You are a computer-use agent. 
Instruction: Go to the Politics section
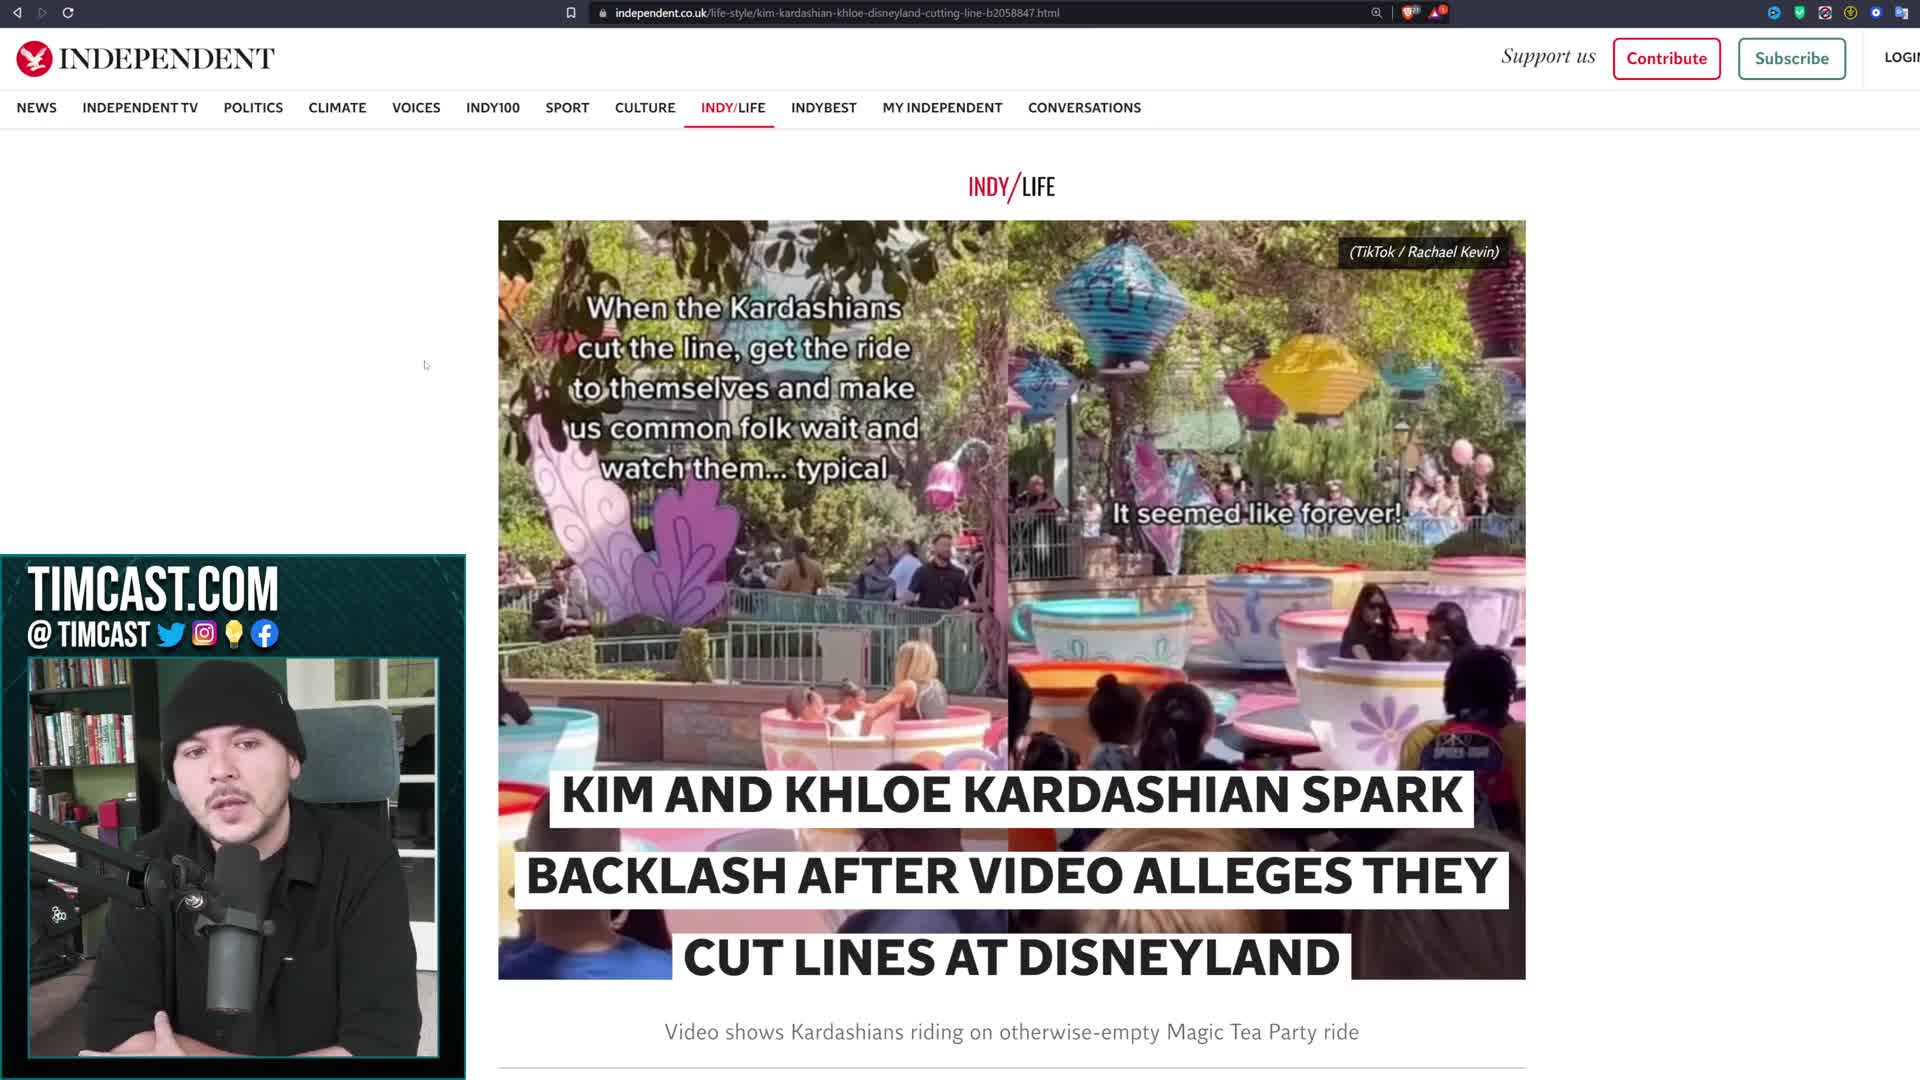(253, 108)
